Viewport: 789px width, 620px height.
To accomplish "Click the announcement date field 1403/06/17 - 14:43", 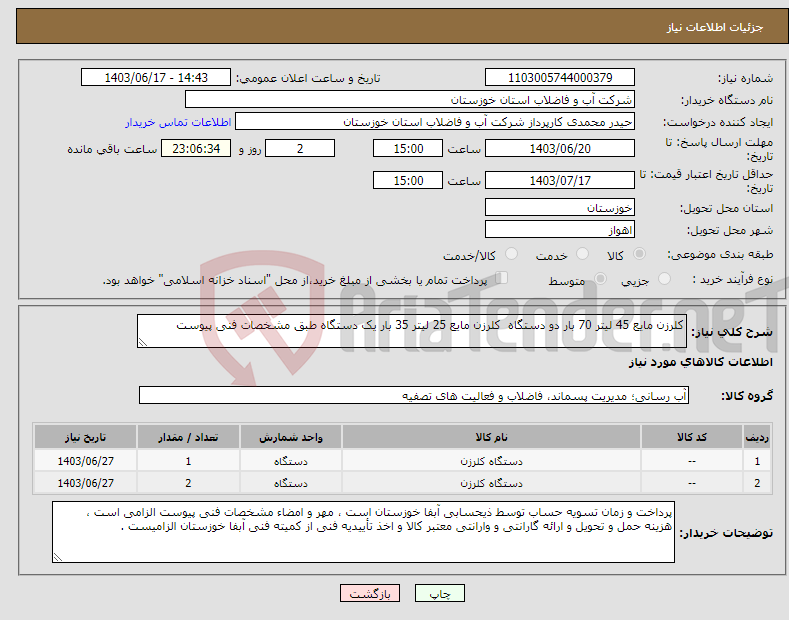I will 156,78.
